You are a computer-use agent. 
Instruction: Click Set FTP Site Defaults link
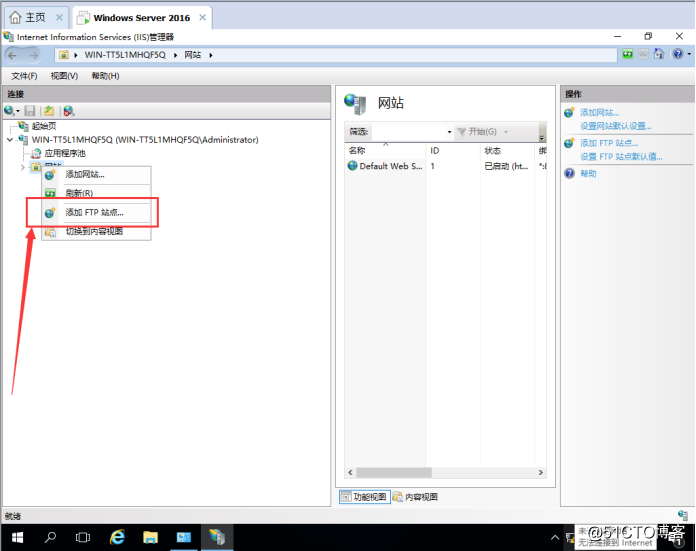(621, 157)
